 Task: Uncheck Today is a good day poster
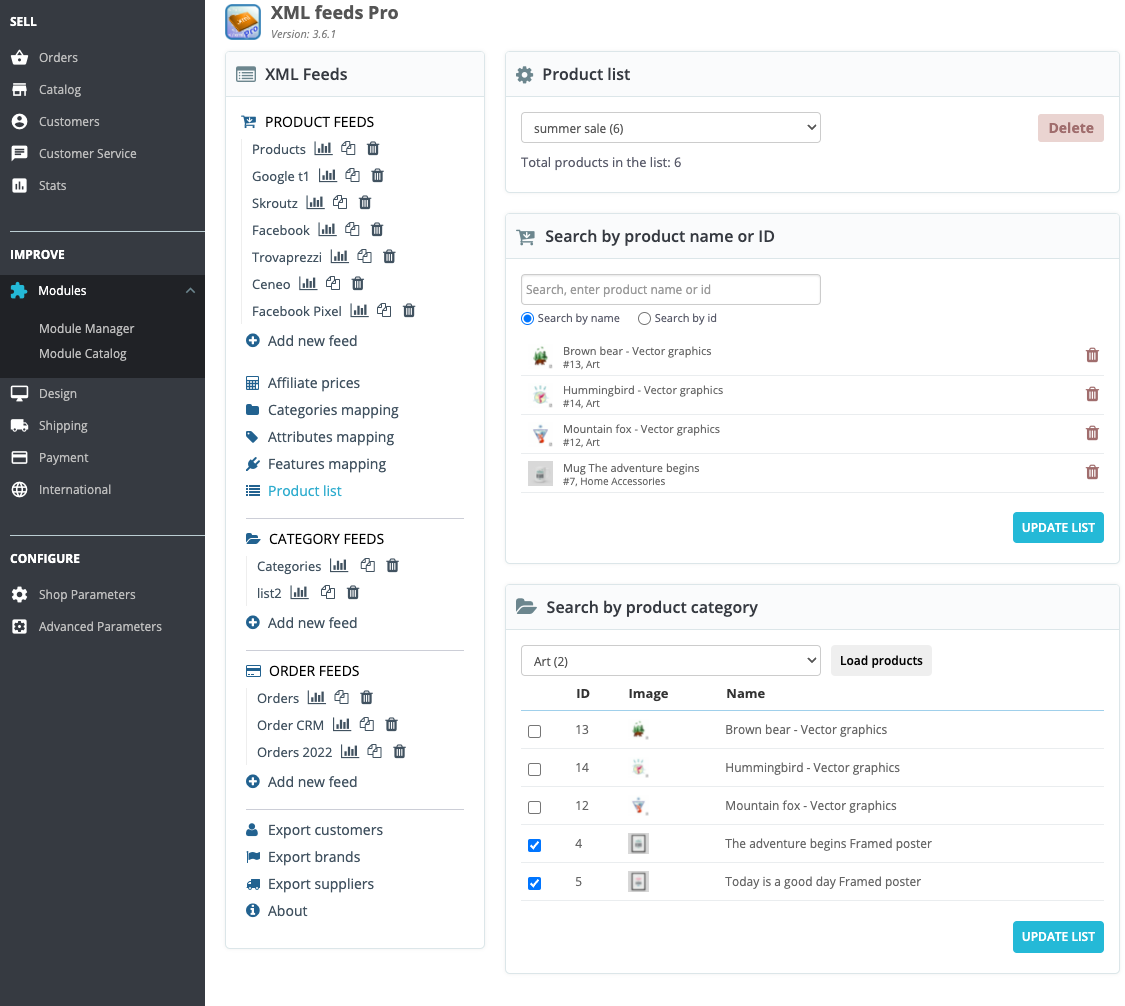(535, 883)
